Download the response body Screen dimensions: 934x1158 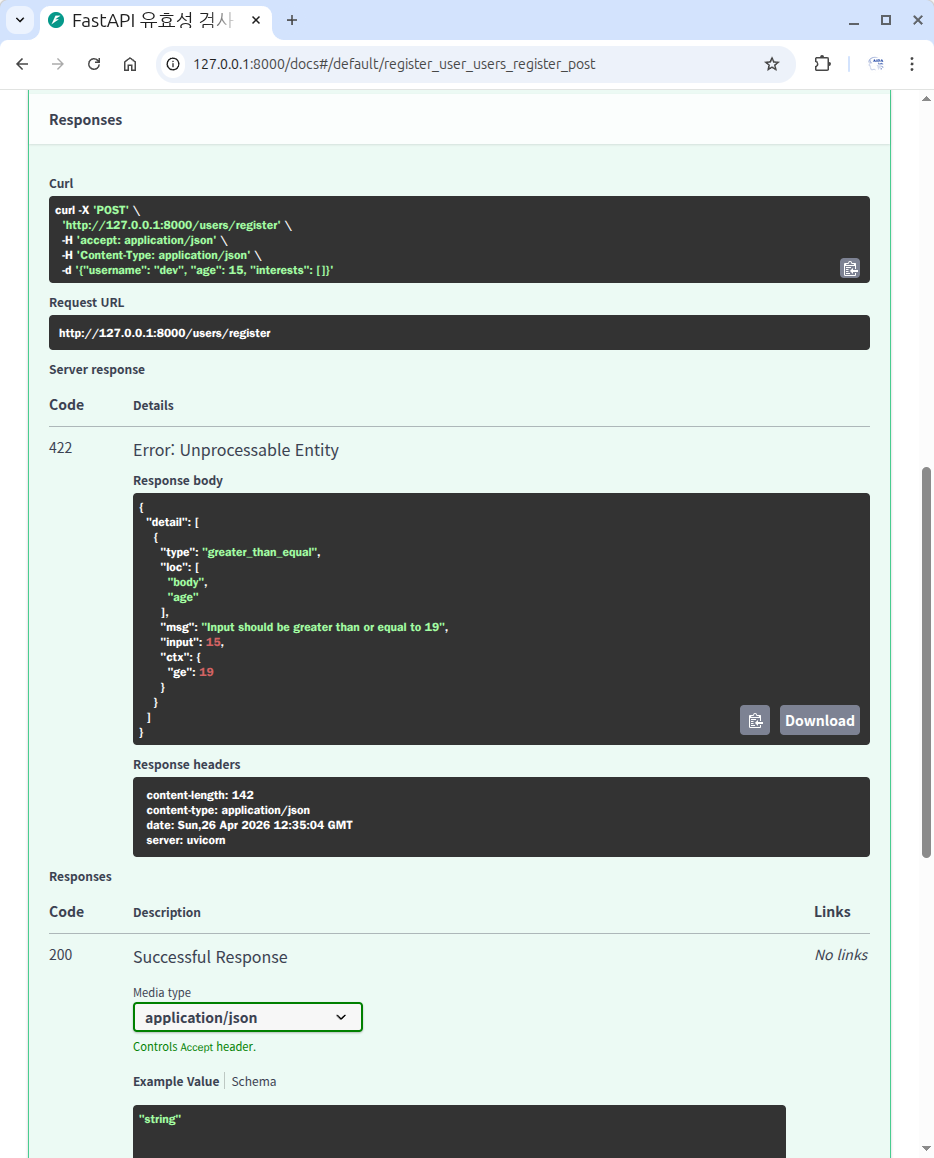(x=820, y=720)
